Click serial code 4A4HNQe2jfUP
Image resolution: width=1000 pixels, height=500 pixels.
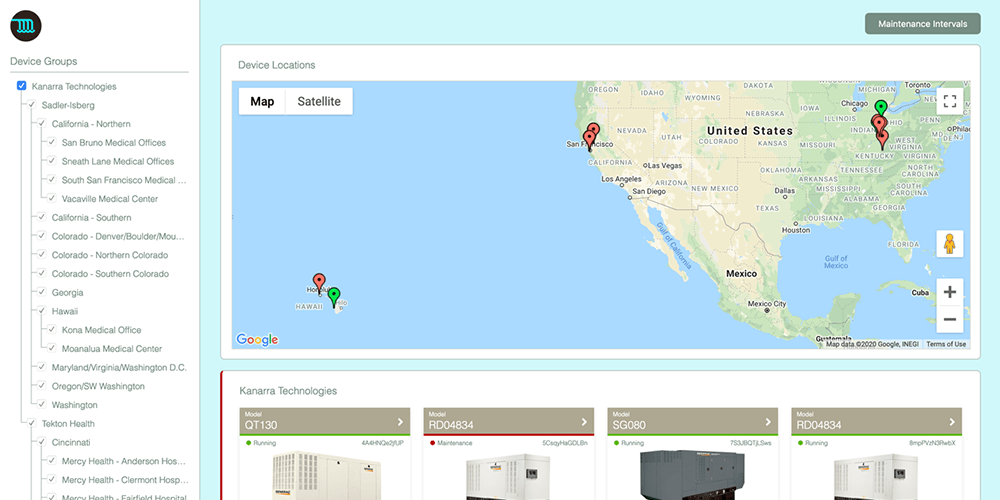[383, 443]
